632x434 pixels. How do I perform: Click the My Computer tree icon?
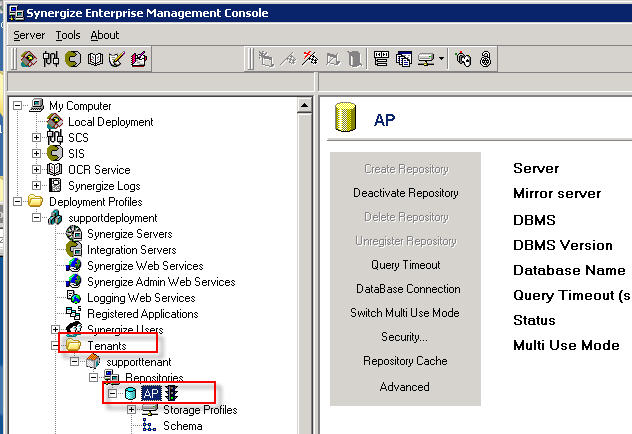(37, 106)
